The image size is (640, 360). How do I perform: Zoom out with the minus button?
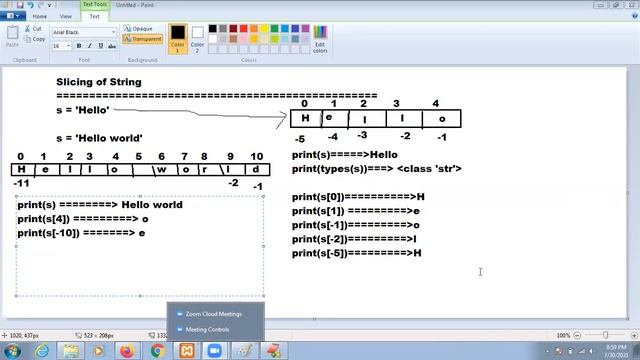(577, 335)
